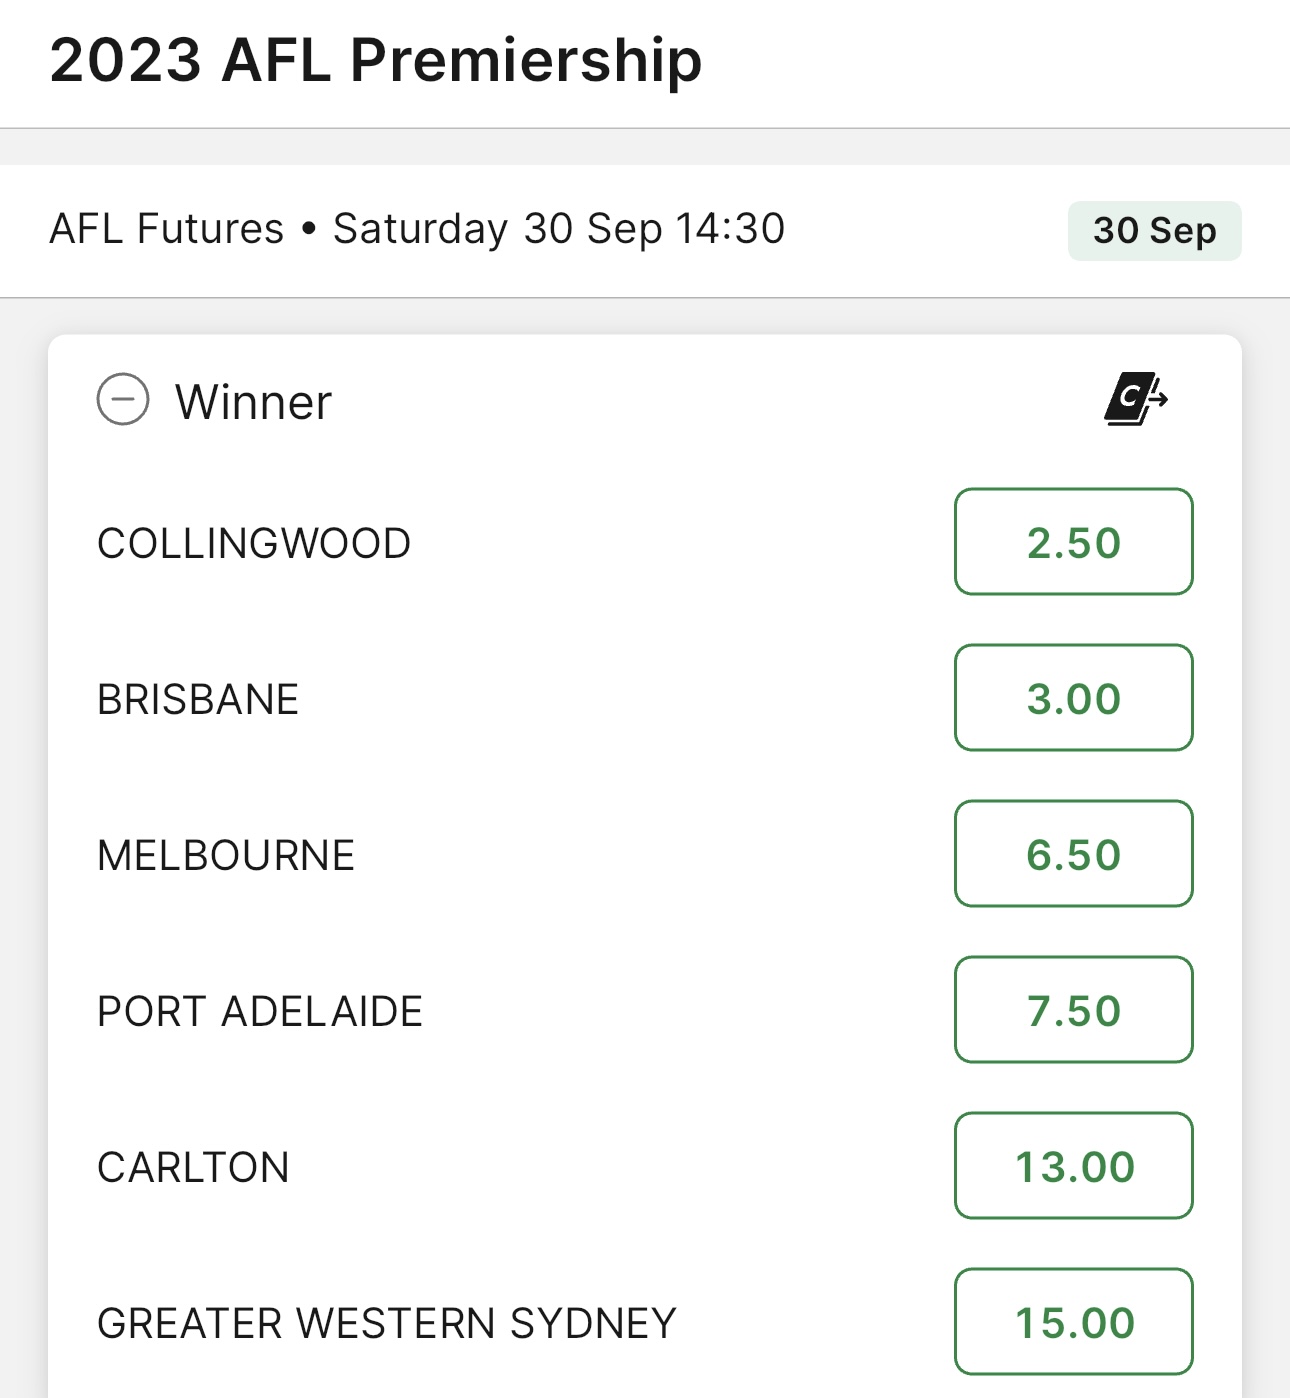Open the AFL Futures link text

point(167,229)
